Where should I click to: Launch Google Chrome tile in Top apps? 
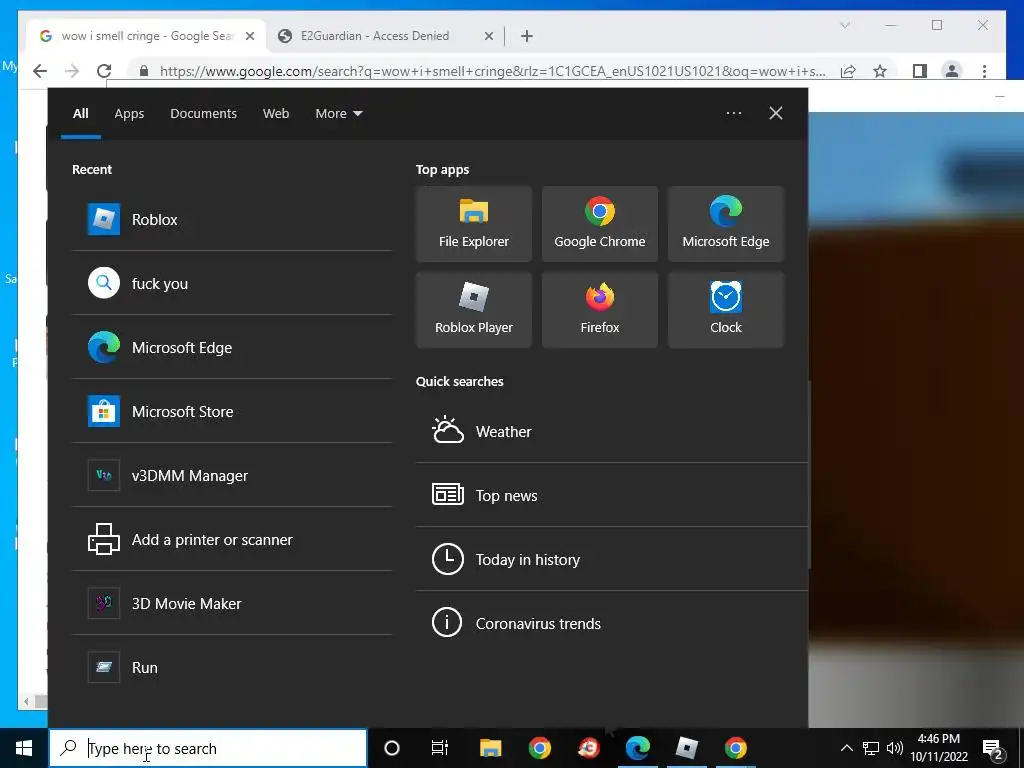(600, 224)
